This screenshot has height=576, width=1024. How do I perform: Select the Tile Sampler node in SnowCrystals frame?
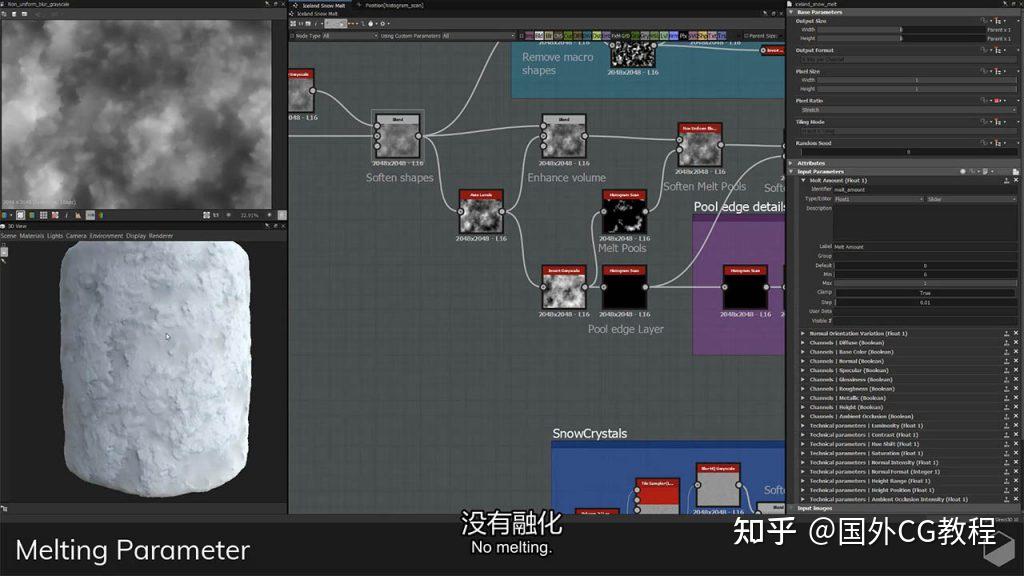tap(657, 494)
